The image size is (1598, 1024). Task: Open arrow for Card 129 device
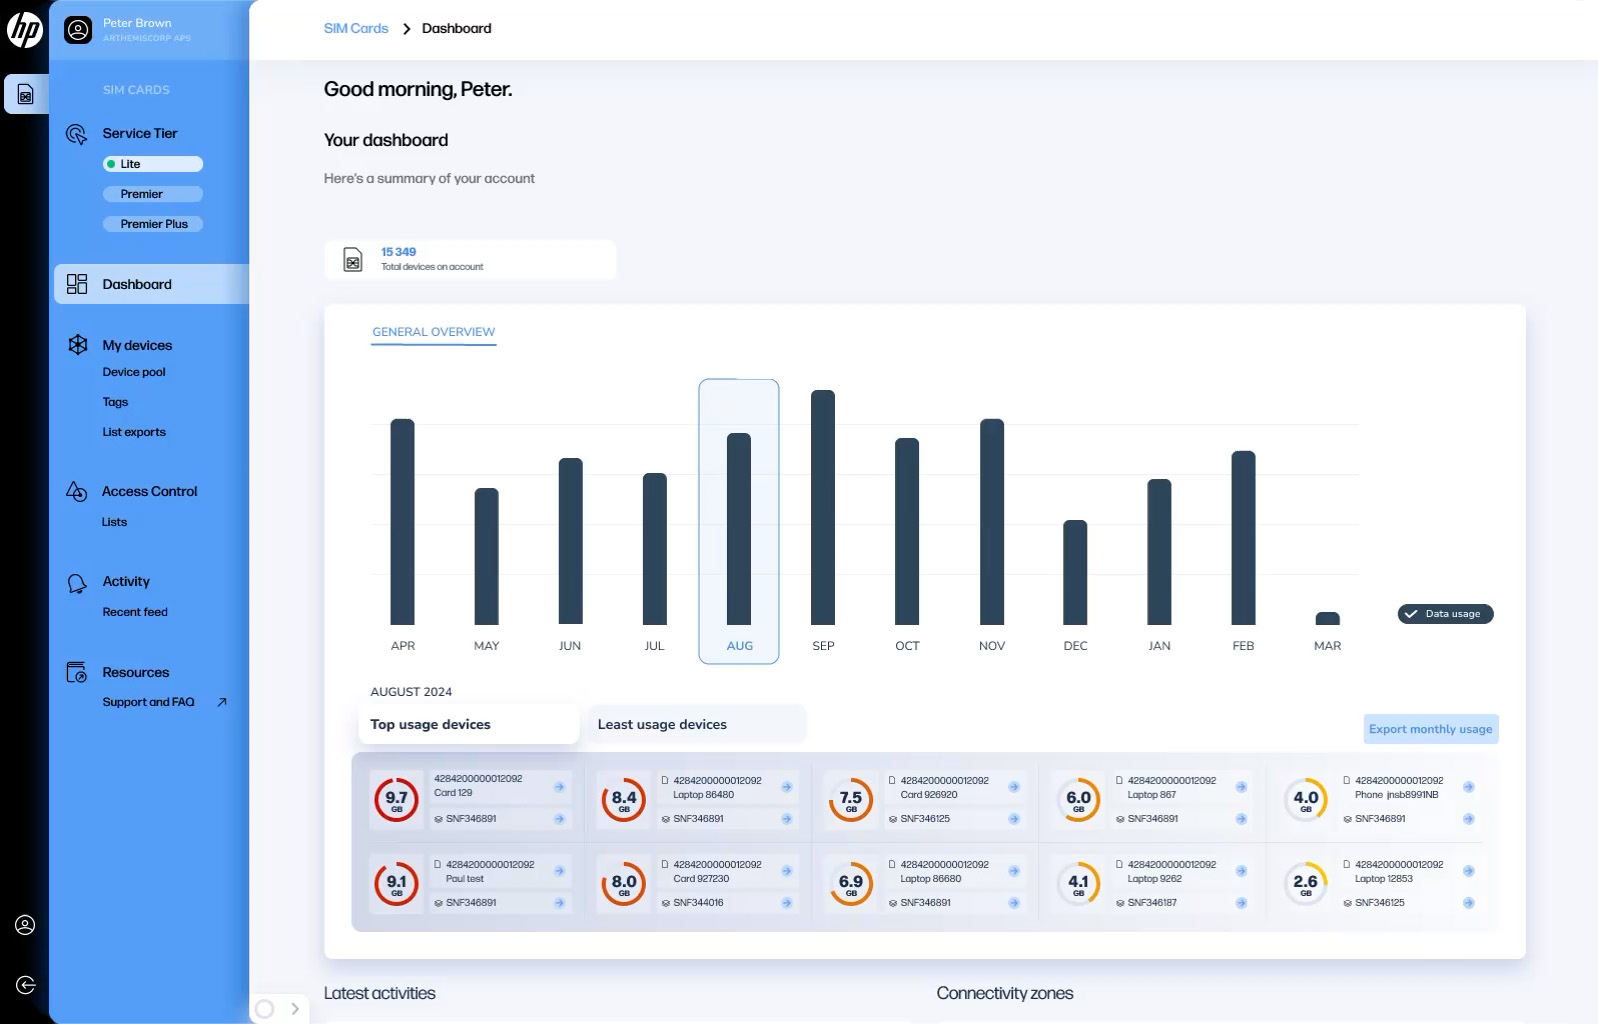tap(559, 787)
